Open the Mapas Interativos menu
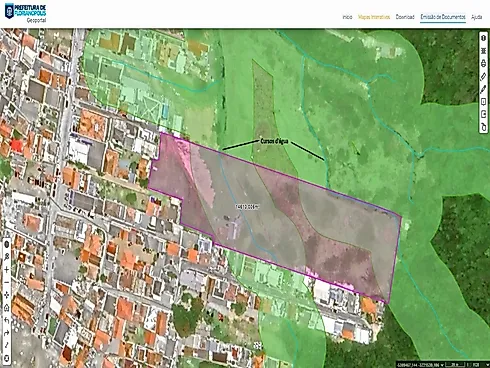The width and height of the screenshot is (490, 368). pos(374,17)
